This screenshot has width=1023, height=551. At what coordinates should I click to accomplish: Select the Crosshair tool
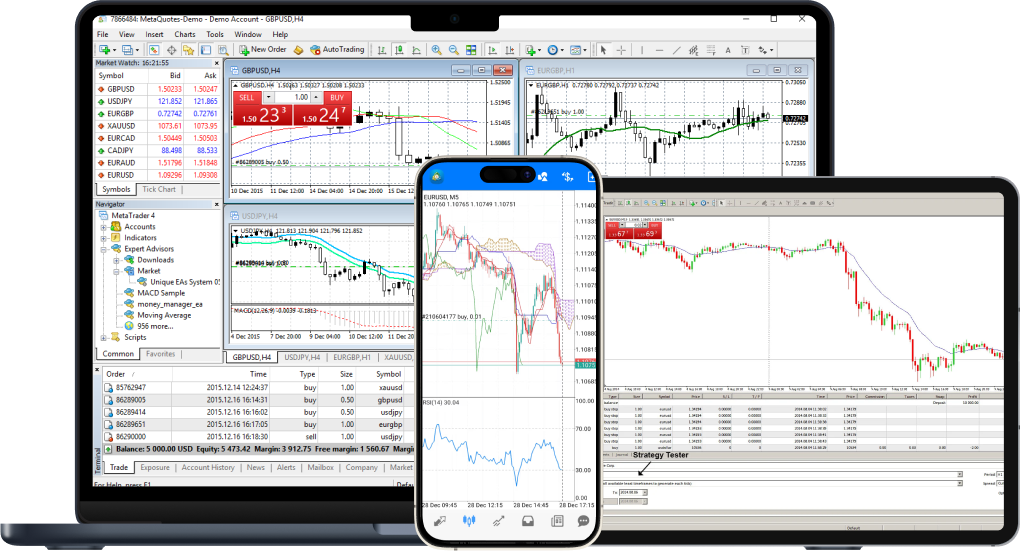[621, 50]
